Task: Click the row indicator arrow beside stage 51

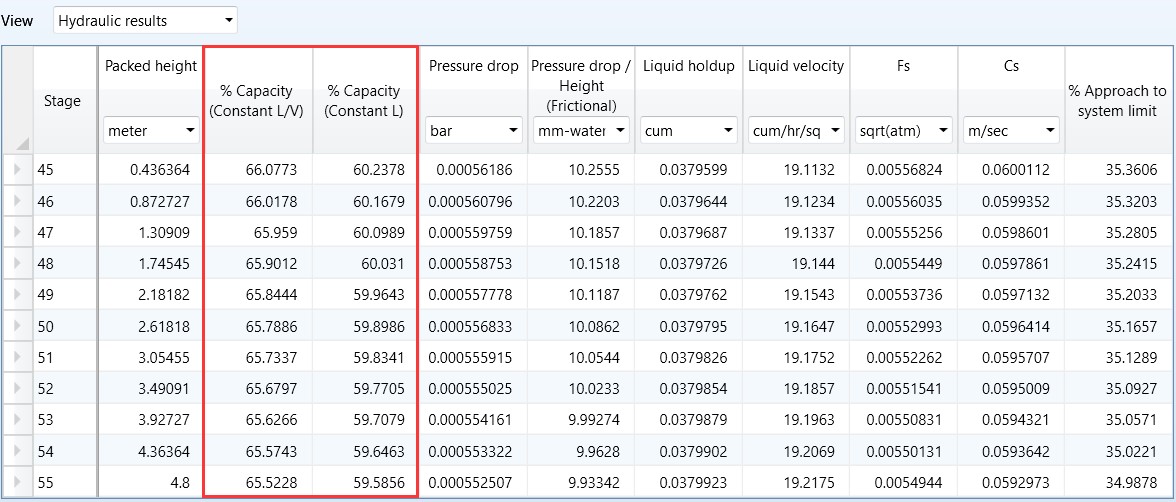Action: tap(17, 357)
